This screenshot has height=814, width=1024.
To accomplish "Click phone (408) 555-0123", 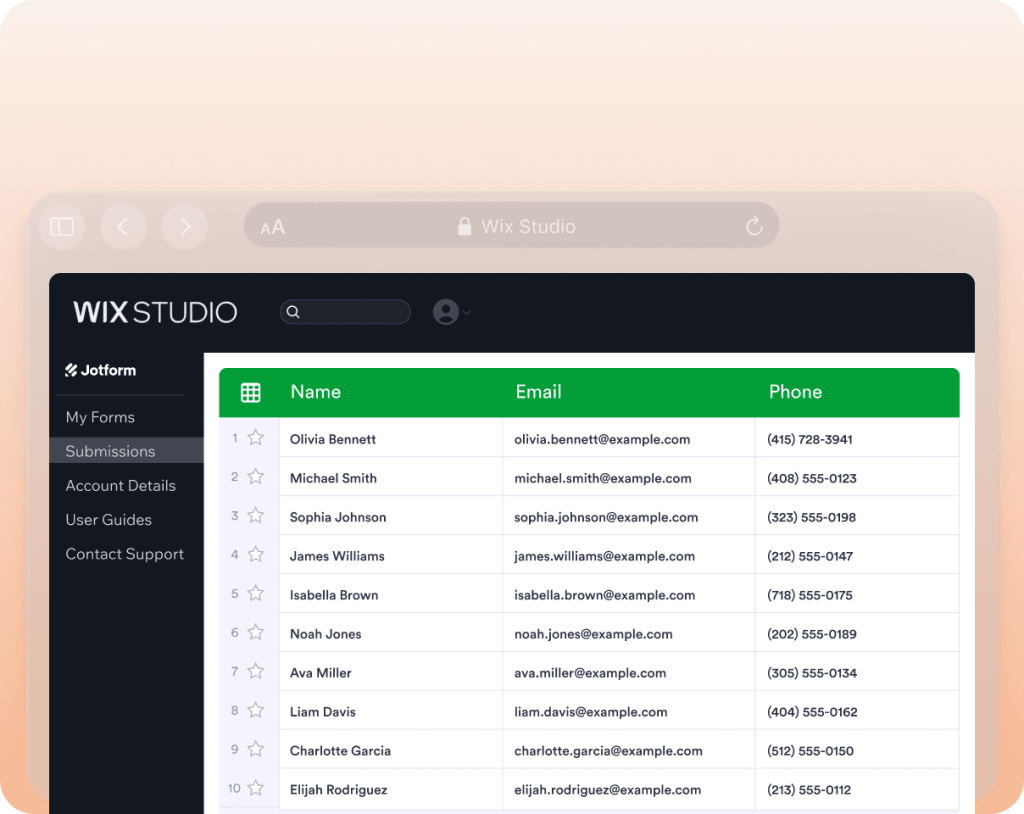I will (812, 478).
